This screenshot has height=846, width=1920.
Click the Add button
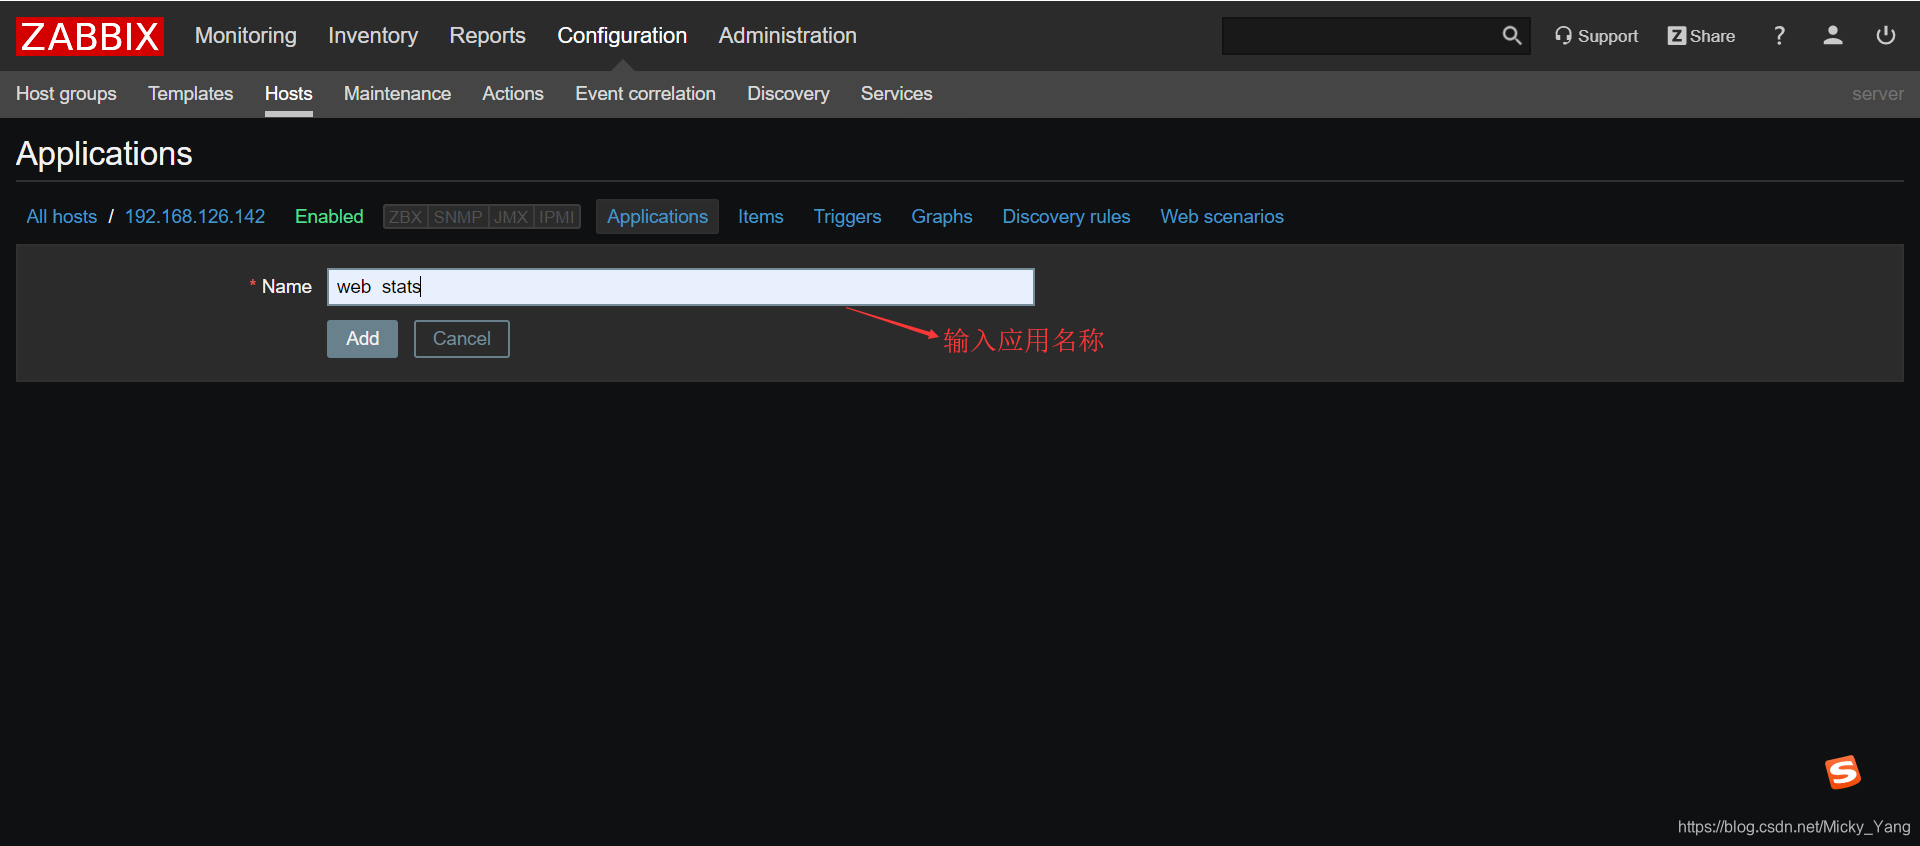pos(362,339)
